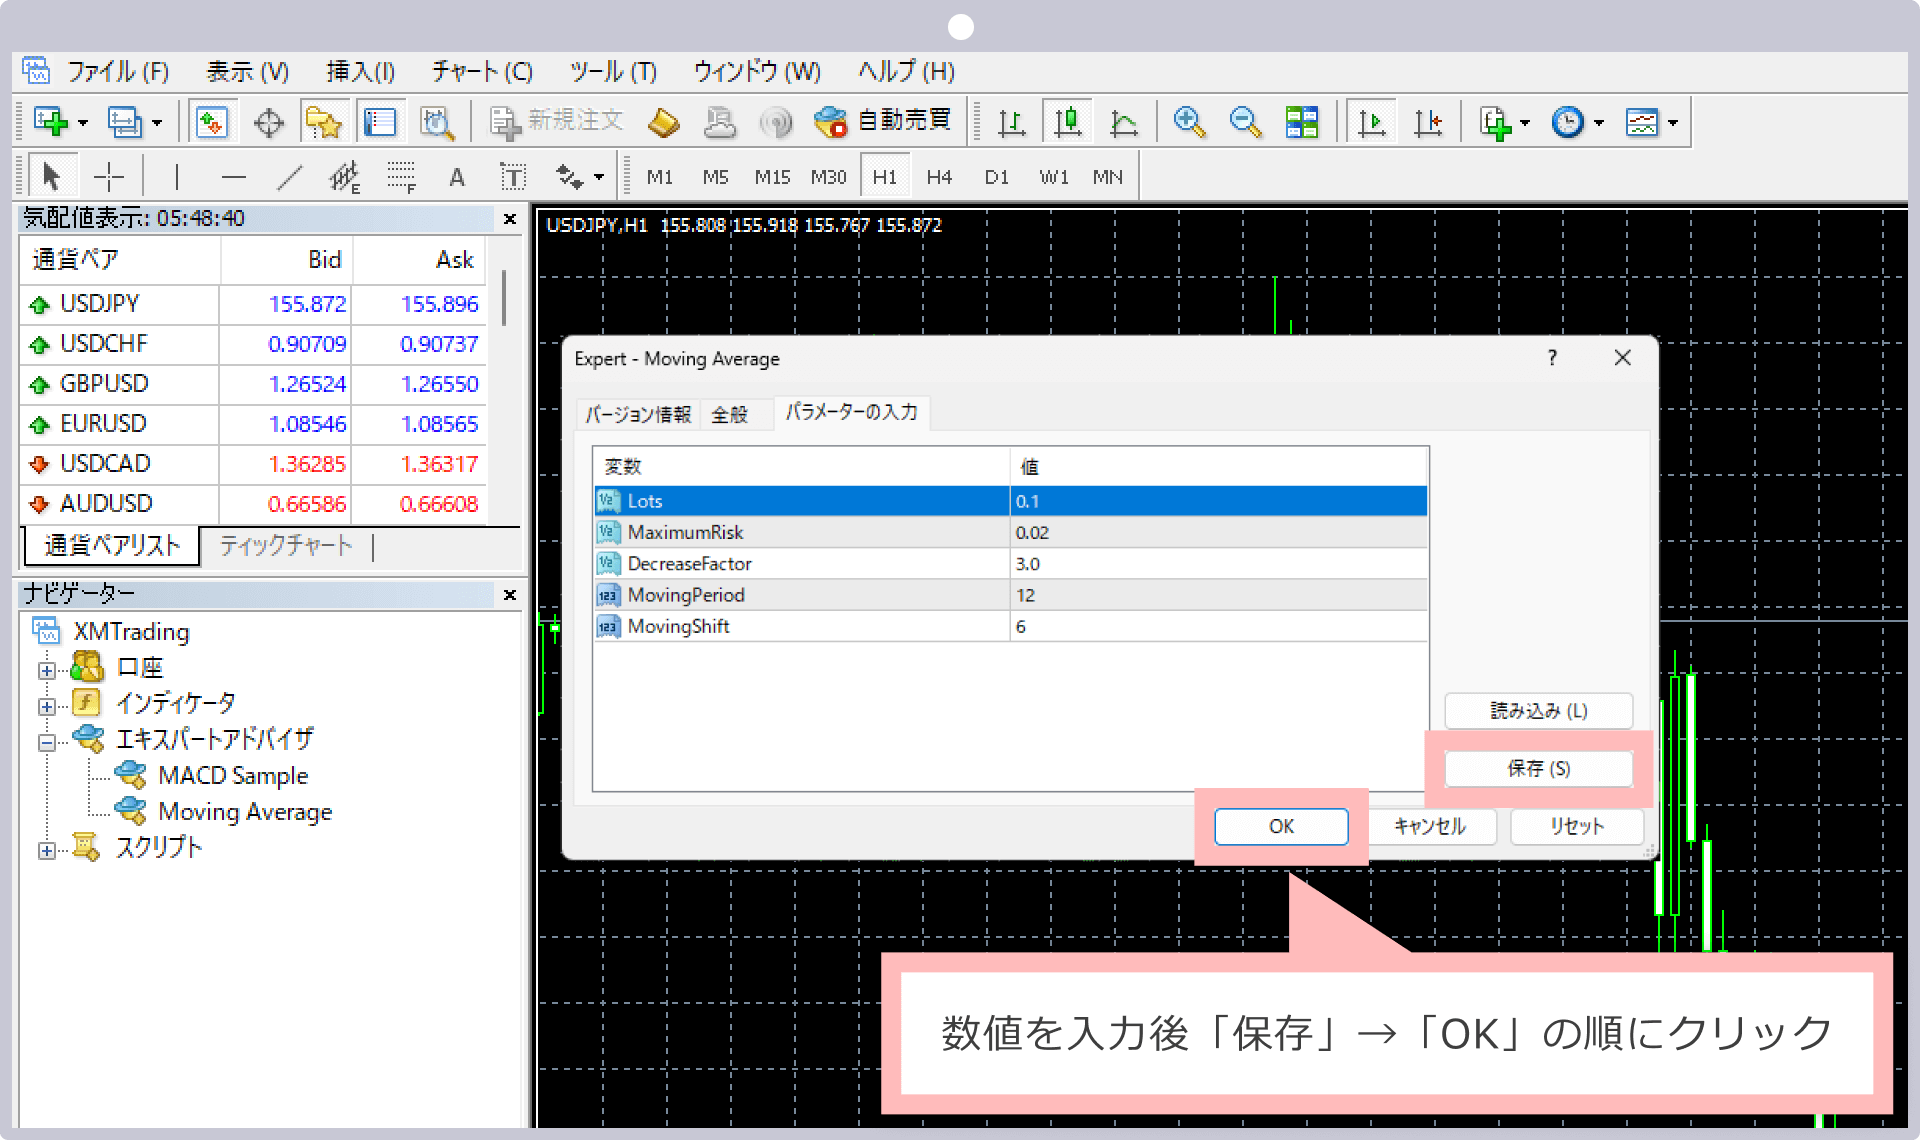
Task: Toggle the M15 timeframe button
Action: point(772,177)
